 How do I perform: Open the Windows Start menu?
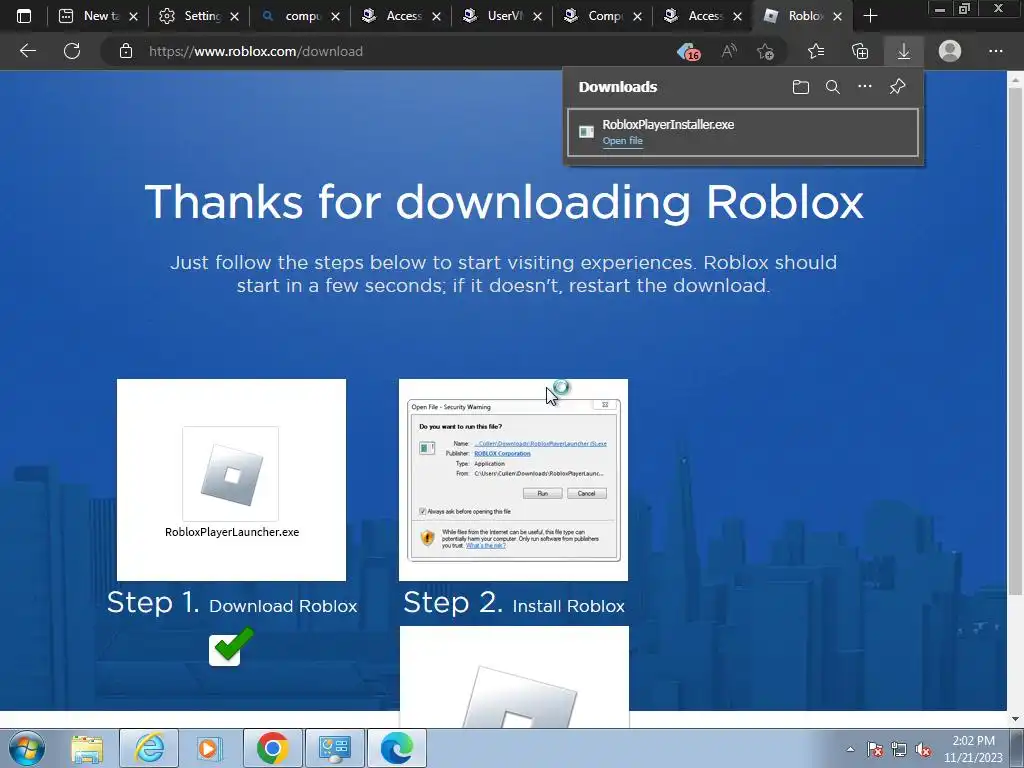pyautogui.click(x=27, y=748)
